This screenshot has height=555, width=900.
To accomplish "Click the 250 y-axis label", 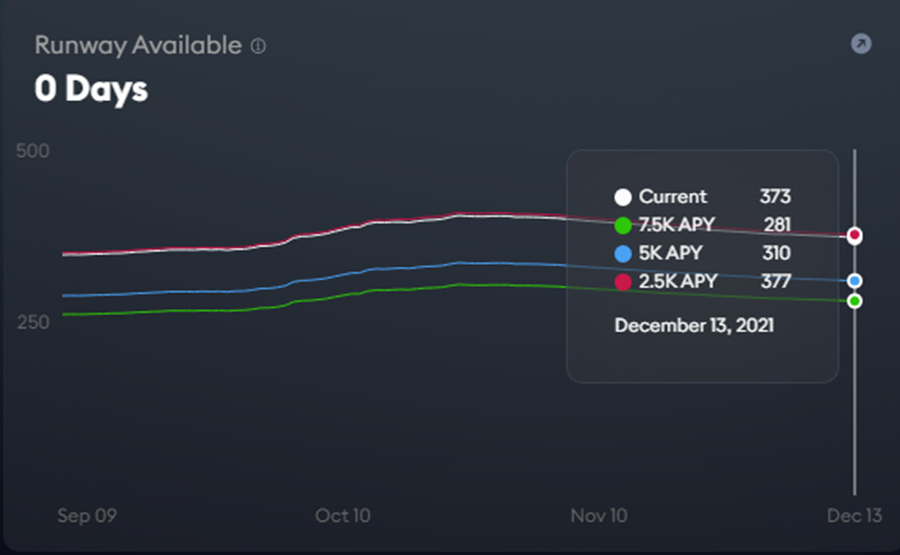I will coord(33,322).
